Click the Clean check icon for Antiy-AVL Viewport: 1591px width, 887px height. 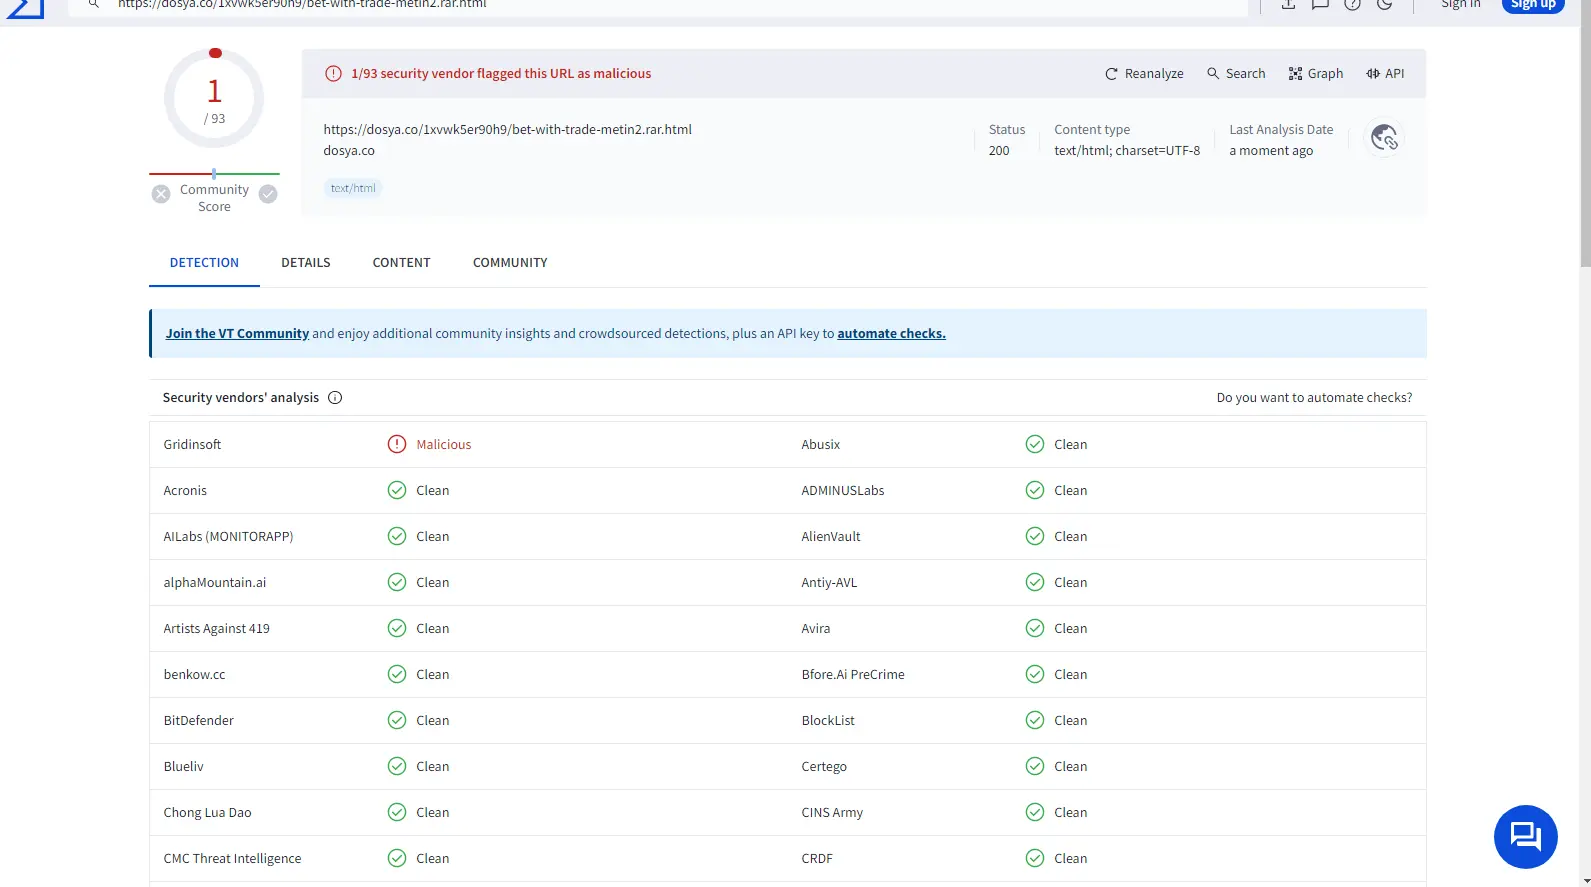tap(1035, 582)
